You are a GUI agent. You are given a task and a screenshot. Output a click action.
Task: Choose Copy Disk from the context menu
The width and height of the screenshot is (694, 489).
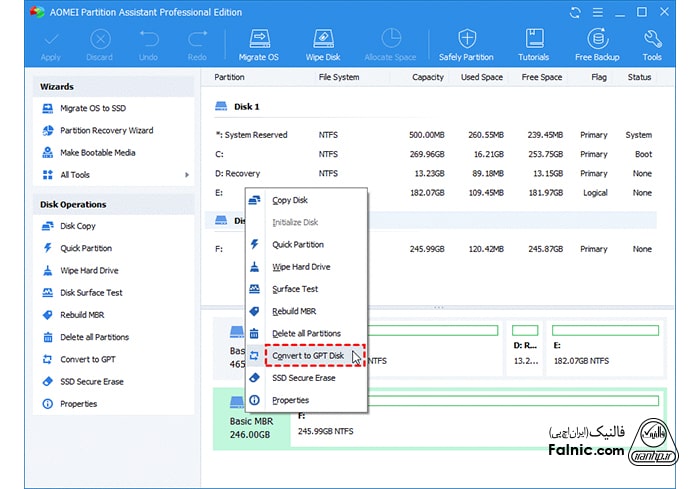(x=290, y=201)
